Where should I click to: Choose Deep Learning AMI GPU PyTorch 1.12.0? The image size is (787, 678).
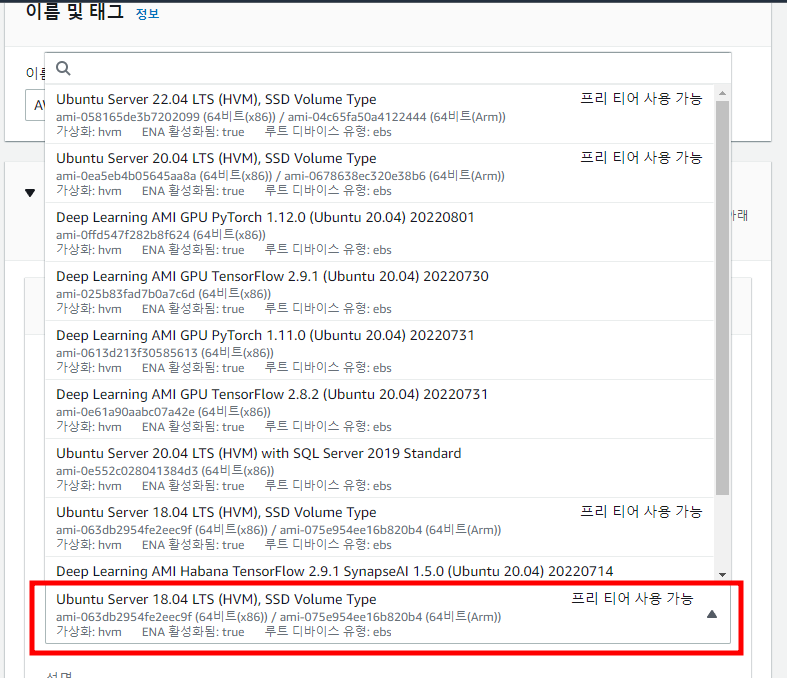[x=379, y=232]
